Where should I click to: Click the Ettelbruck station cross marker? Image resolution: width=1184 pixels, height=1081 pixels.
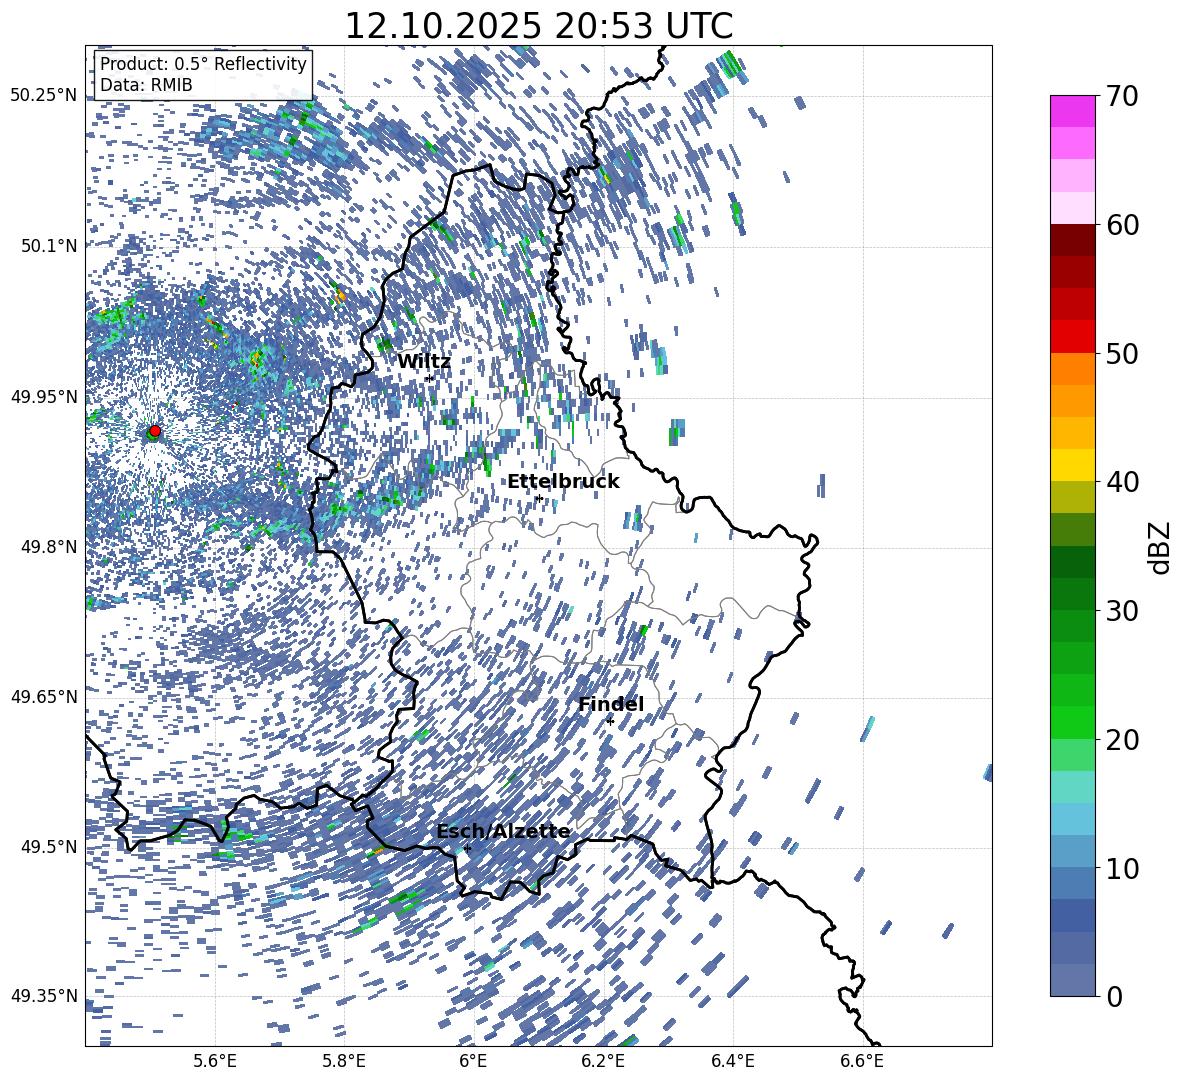[538, 498]
